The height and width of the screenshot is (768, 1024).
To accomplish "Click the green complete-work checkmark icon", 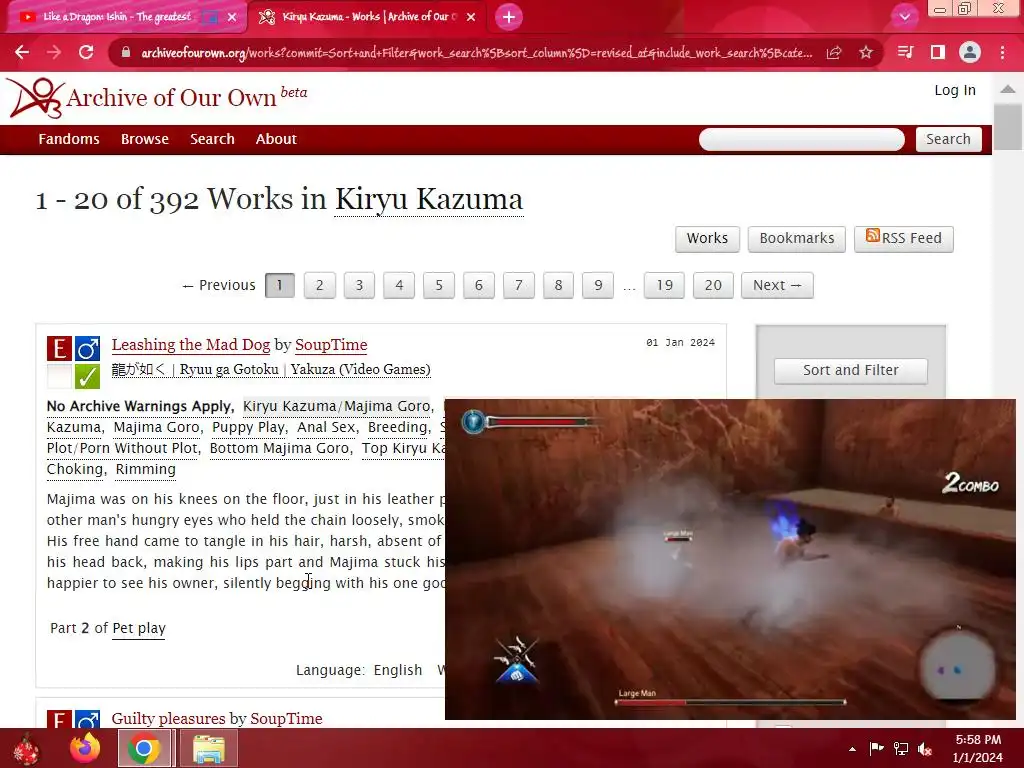I will tap(88, 377).
